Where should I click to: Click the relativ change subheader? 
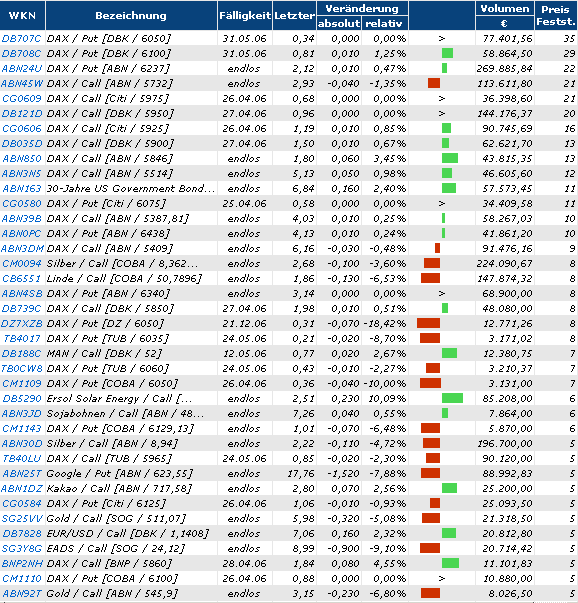coord(385,23)
